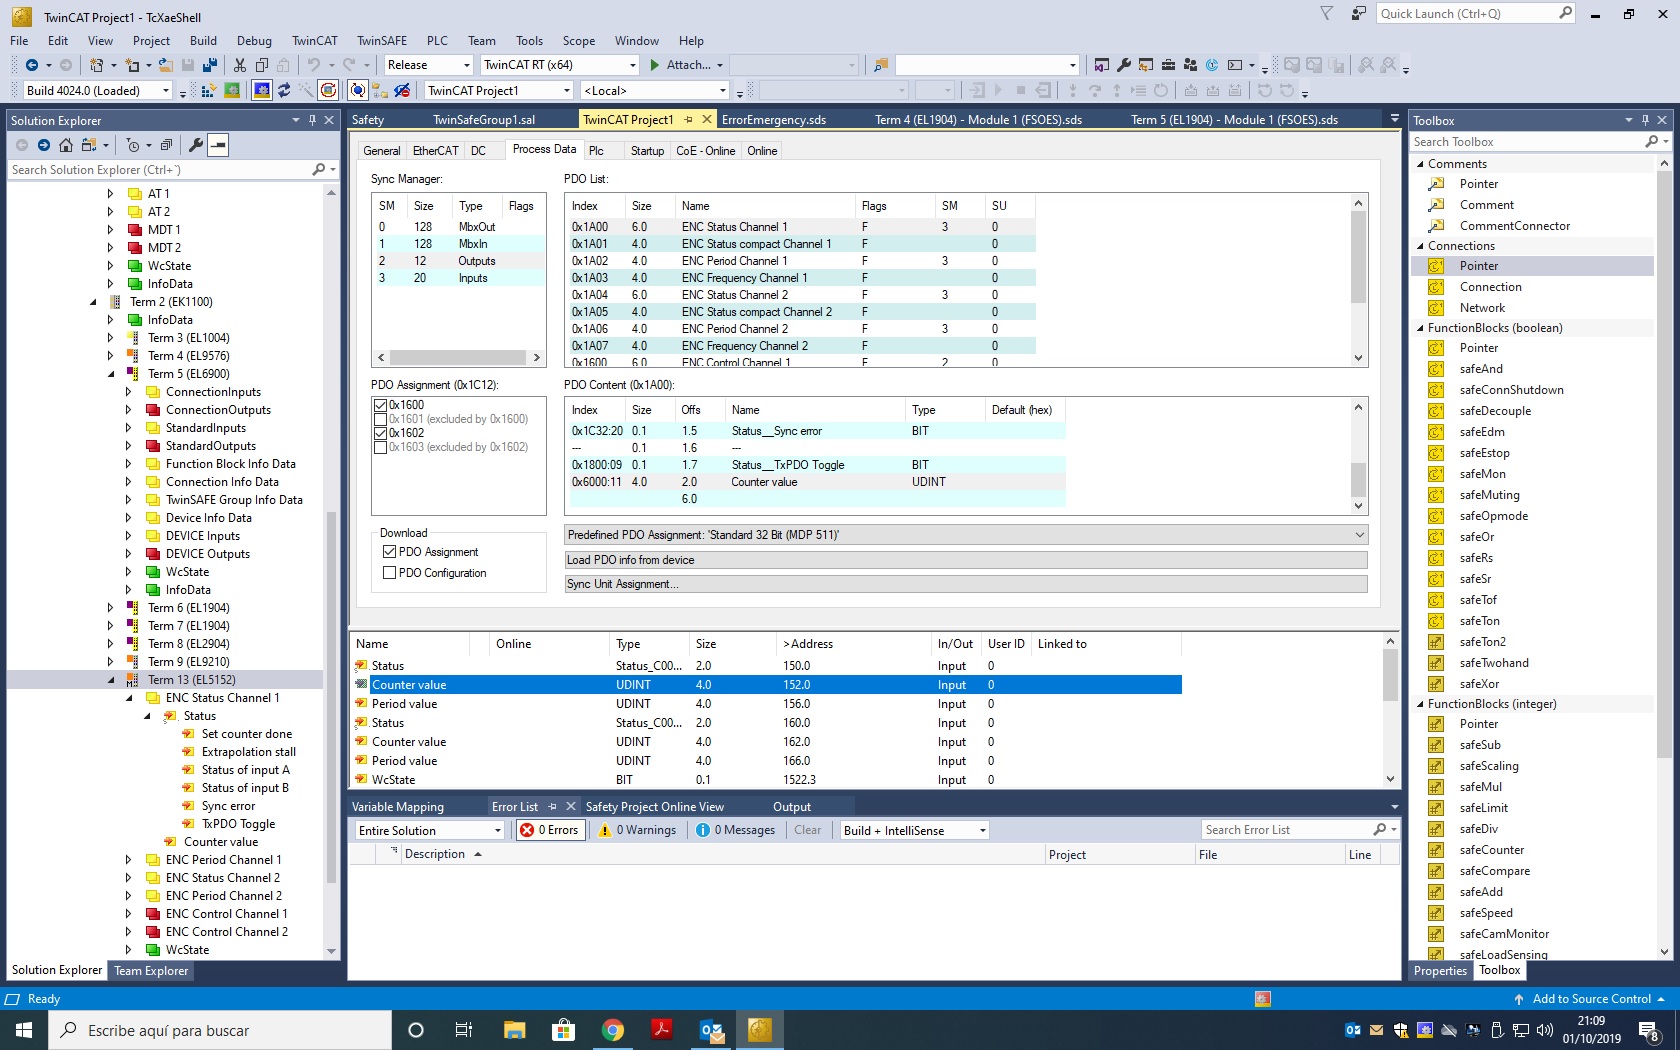Open the TwinCAT RT (x64) platform dropdown
1680x1050 pixels.
click(x=559, y=65)
